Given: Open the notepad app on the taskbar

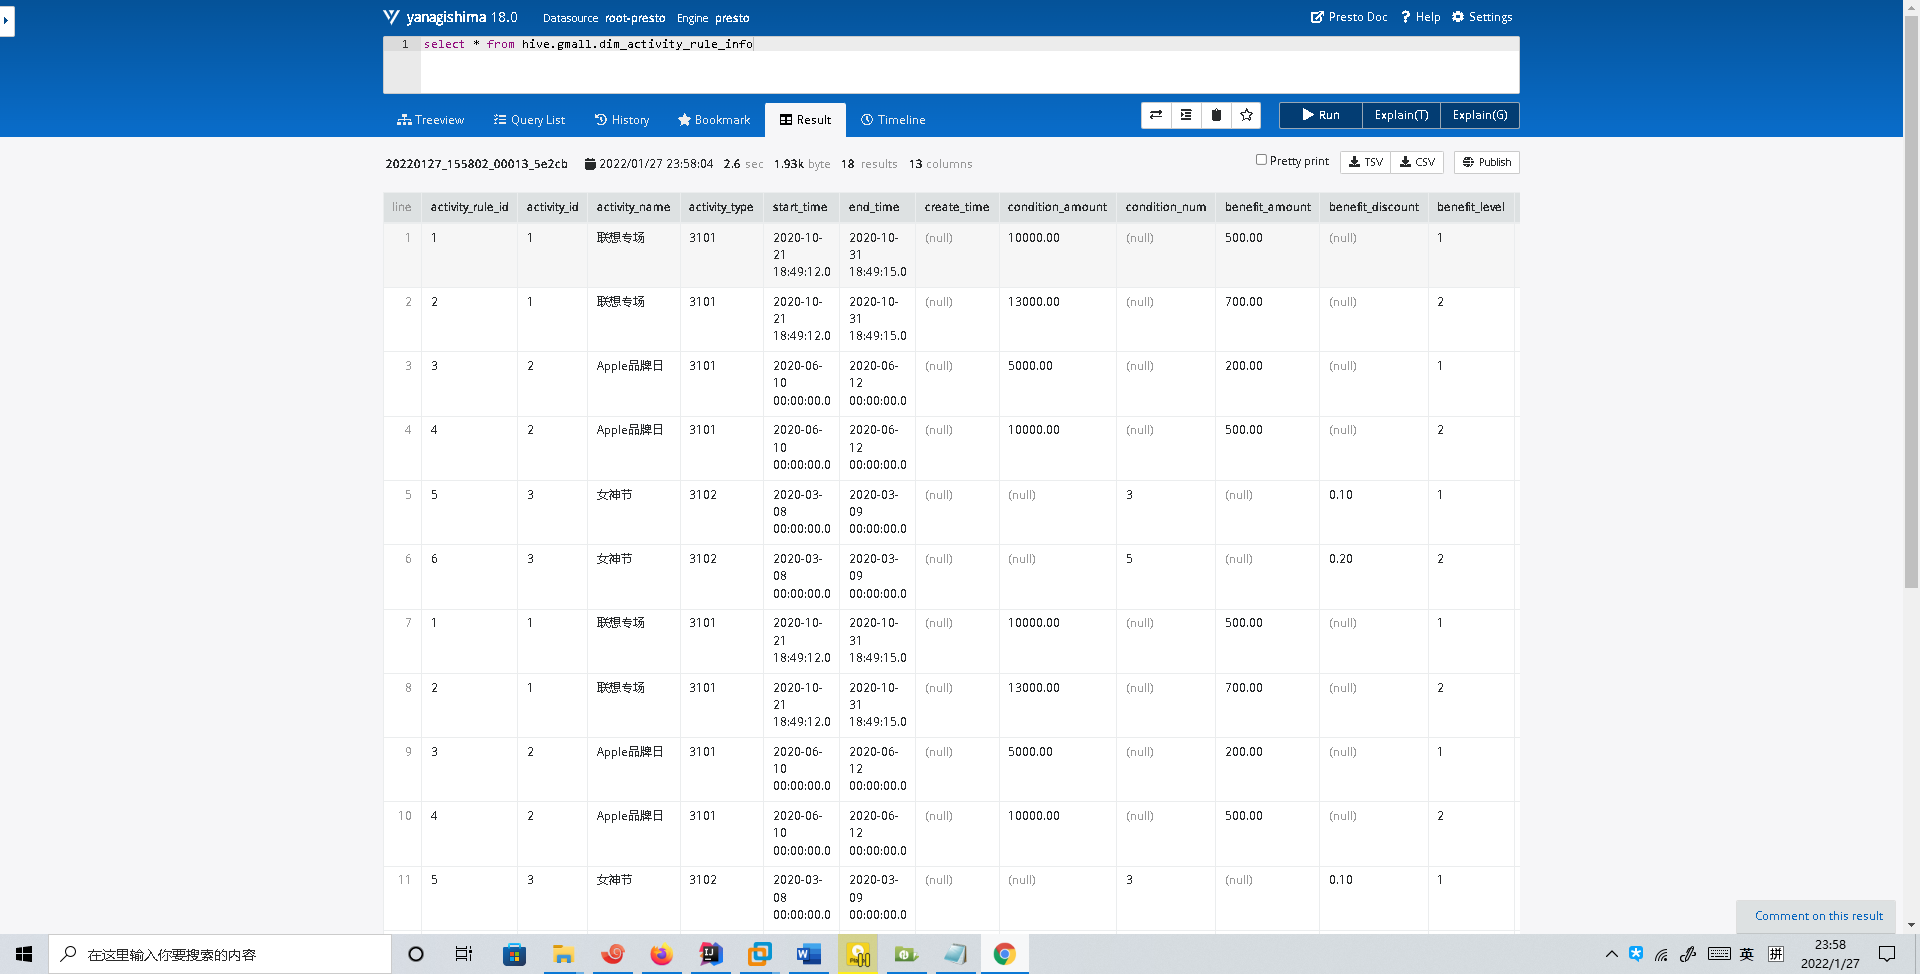Looking at the screenshot, I should (x=955, y=954).
